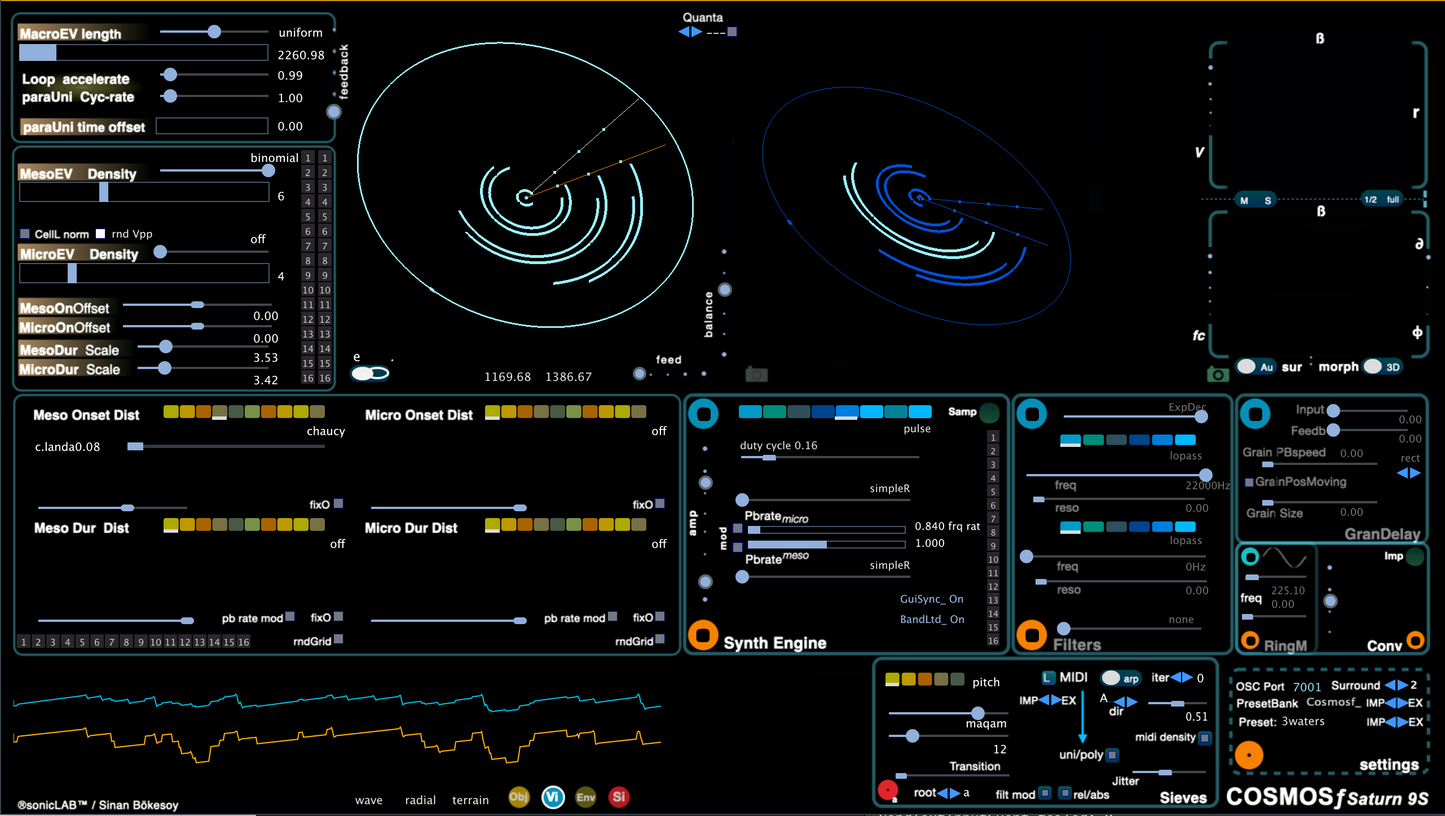Click the 1/2 button on the V panel
This screenshot has width=1445, height=816.
pyautogui.click(x=1370, y=200)
